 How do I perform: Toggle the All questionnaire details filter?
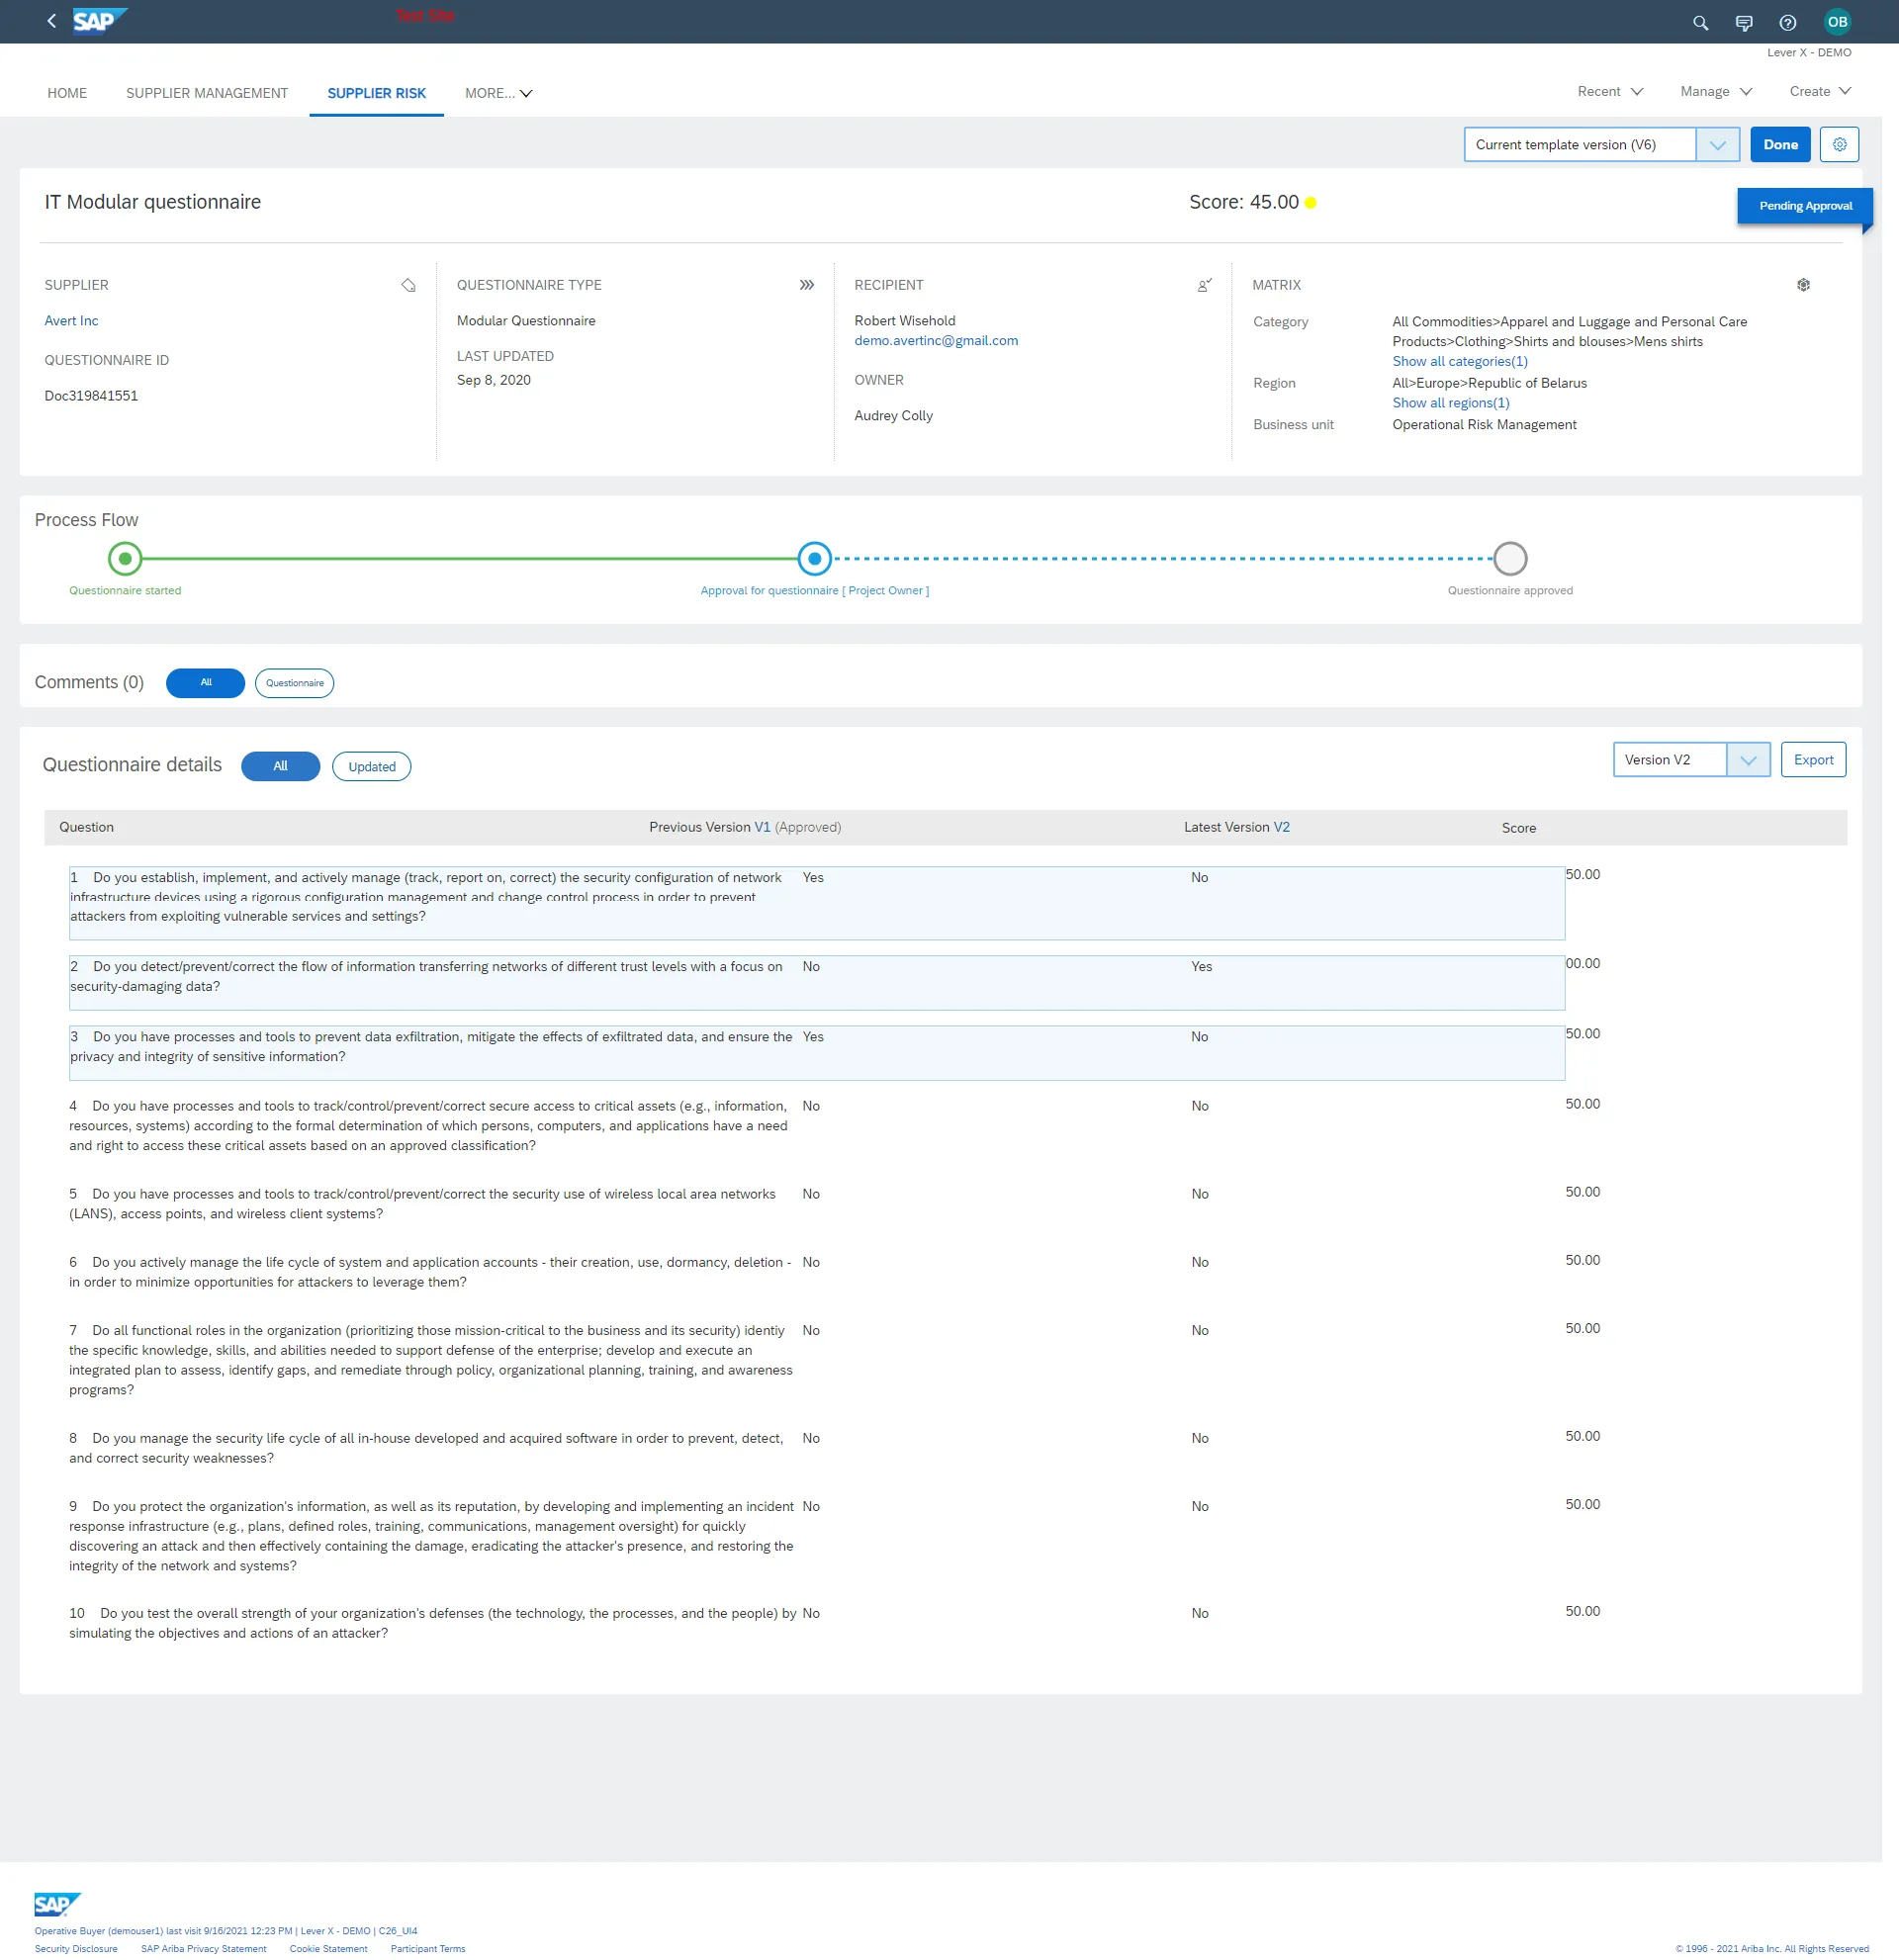coord(280,766)
